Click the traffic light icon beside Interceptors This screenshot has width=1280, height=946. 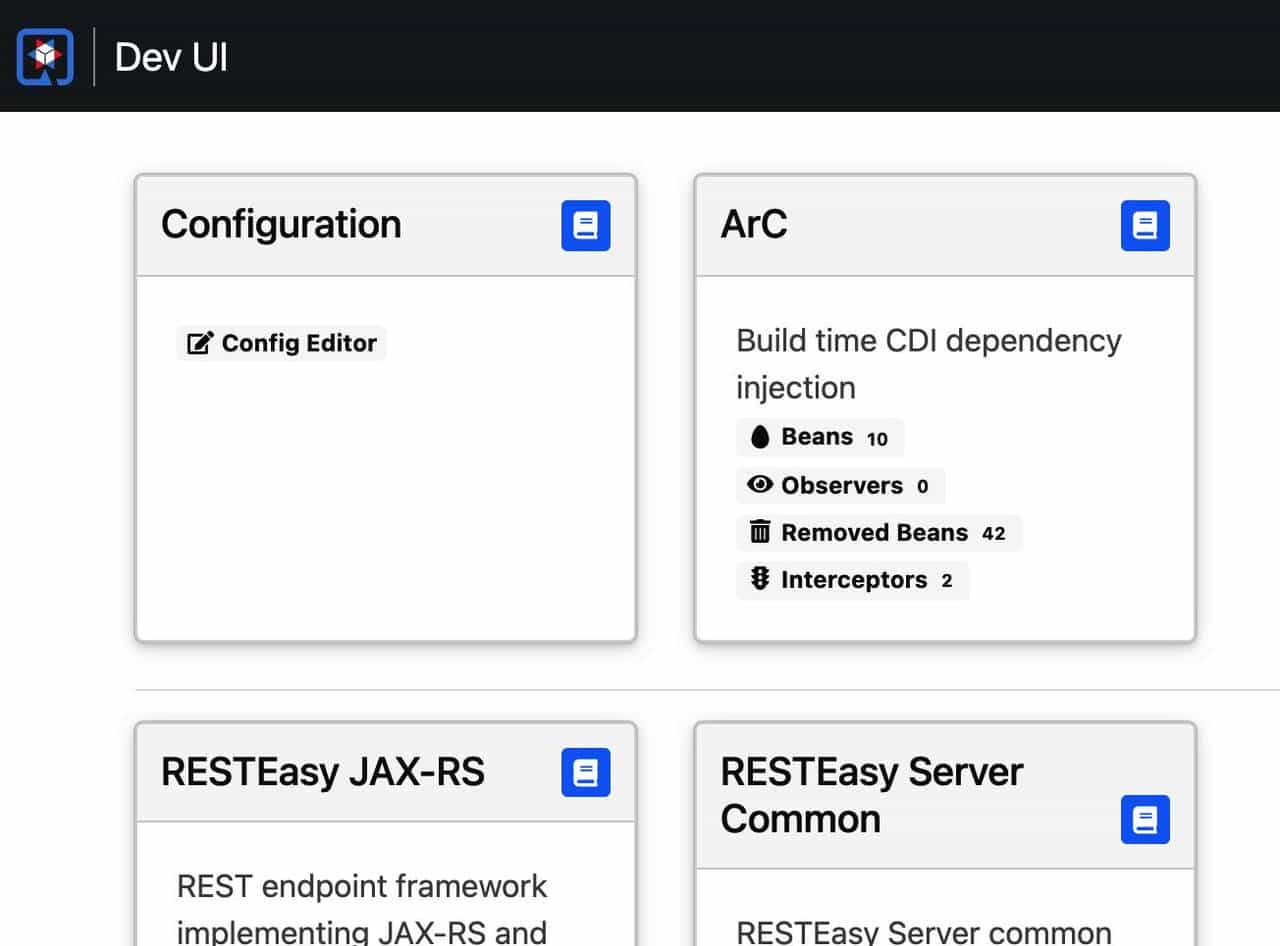pyautogui.click(x=760, y=580)
